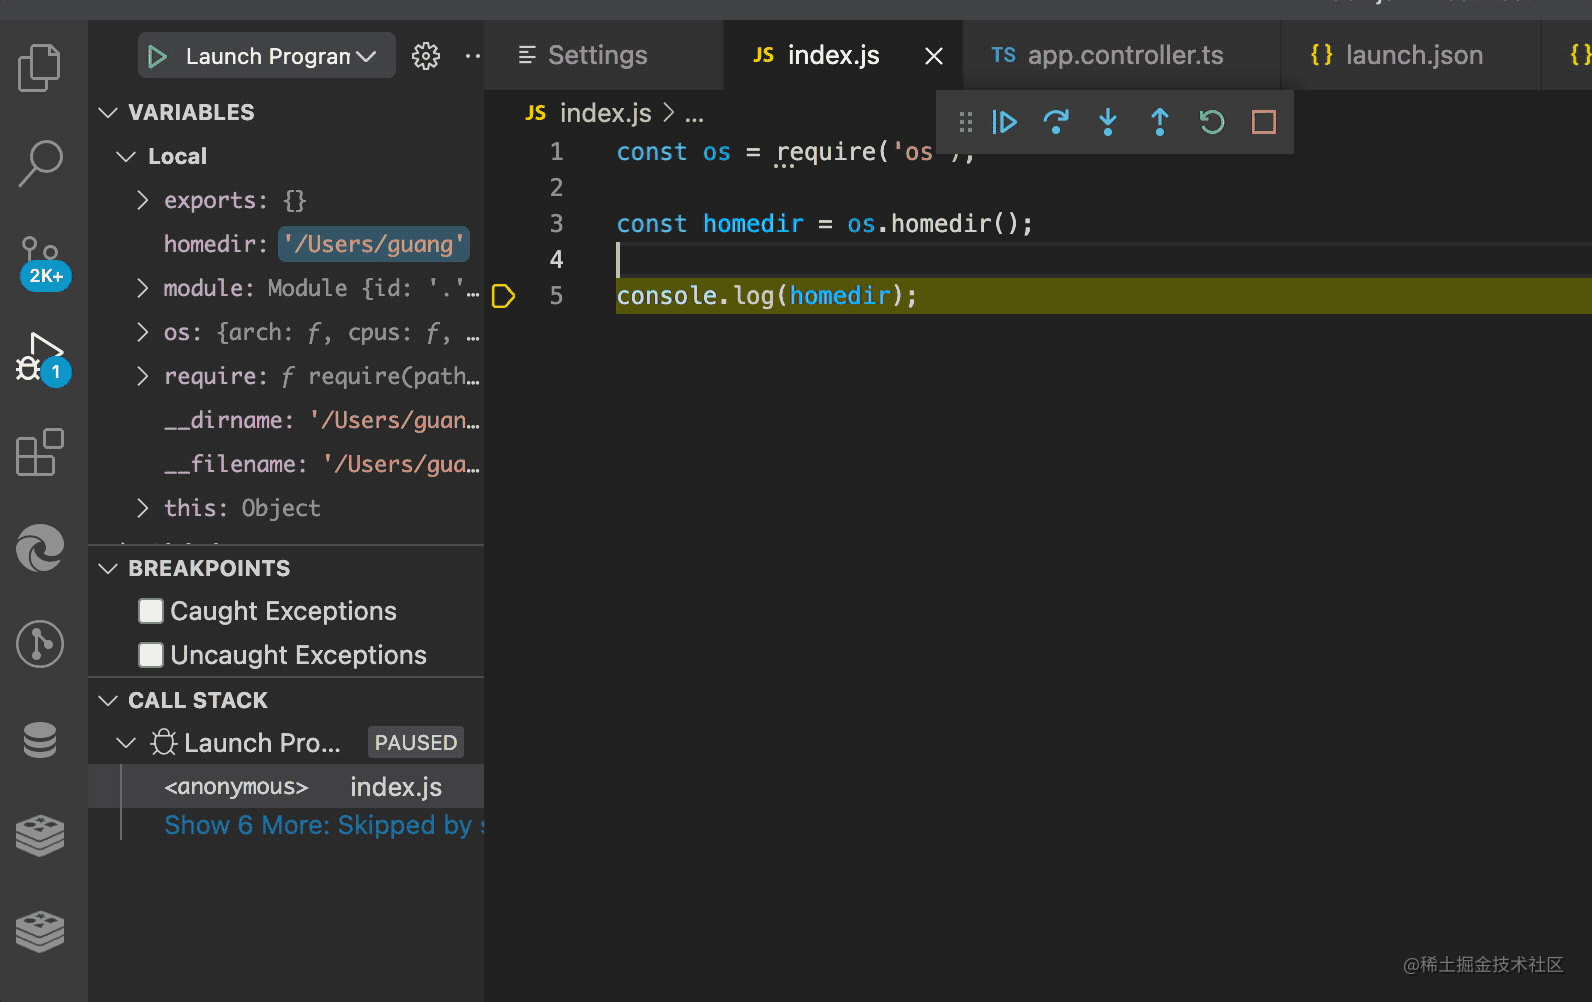Select the anonymous index.js stack frame
This screenshot has width=1592, height=1002.
[300, 787]
